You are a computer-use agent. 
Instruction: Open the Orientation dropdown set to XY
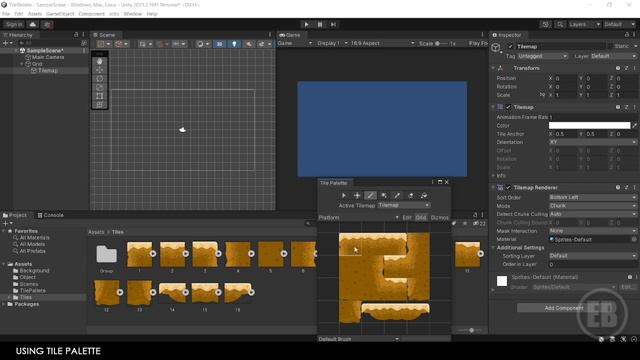click(x=593, y=142)
